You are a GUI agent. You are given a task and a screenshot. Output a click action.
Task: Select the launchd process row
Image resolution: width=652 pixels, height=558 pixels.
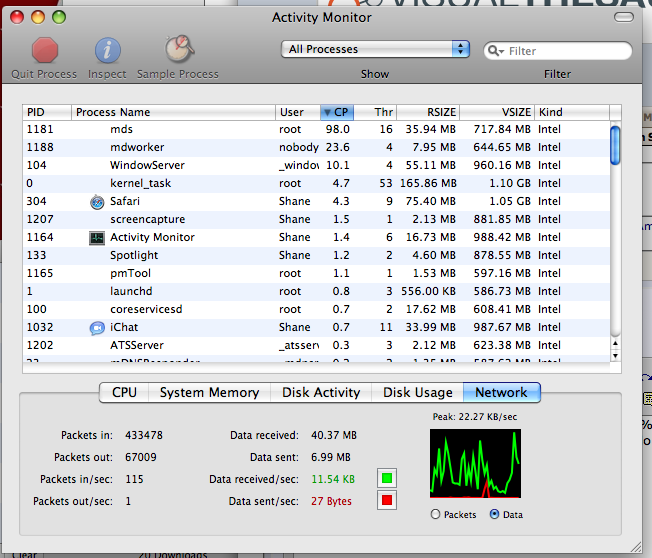point(316,291)
